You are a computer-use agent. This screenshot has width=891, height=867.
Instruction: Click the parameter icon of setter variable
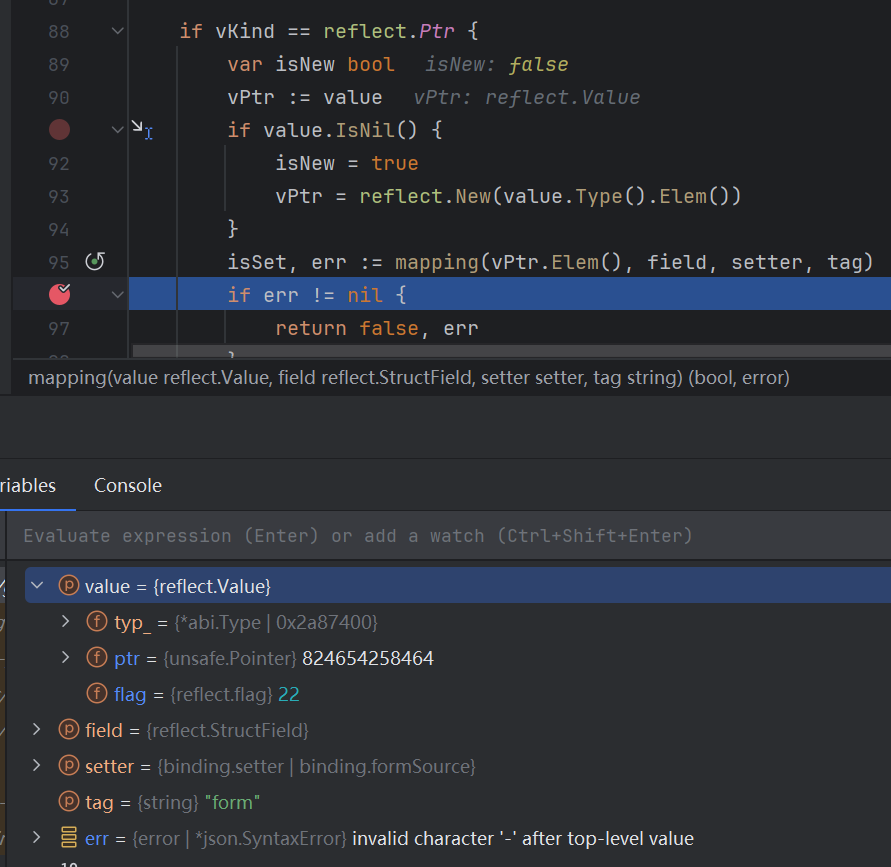click(x=69, y=766)
